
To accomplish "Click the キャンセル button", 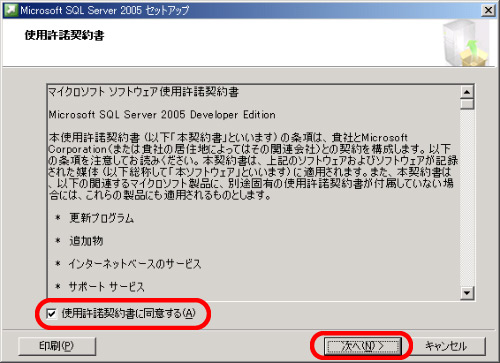I will (446, 346).
